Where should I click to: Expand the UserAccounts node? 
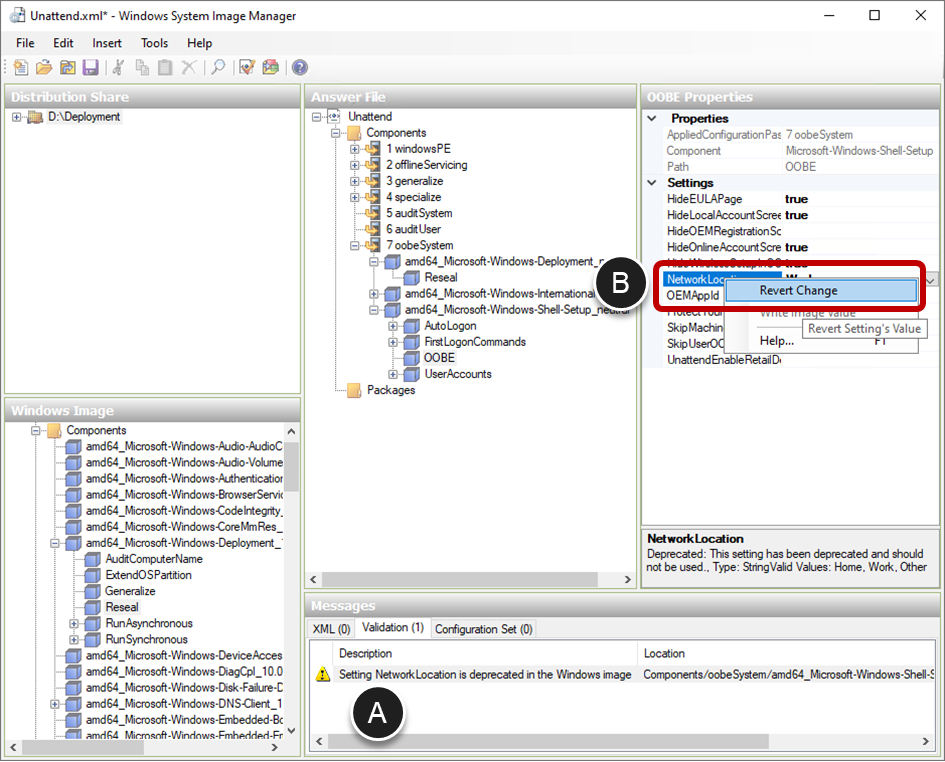coord(394,374)
